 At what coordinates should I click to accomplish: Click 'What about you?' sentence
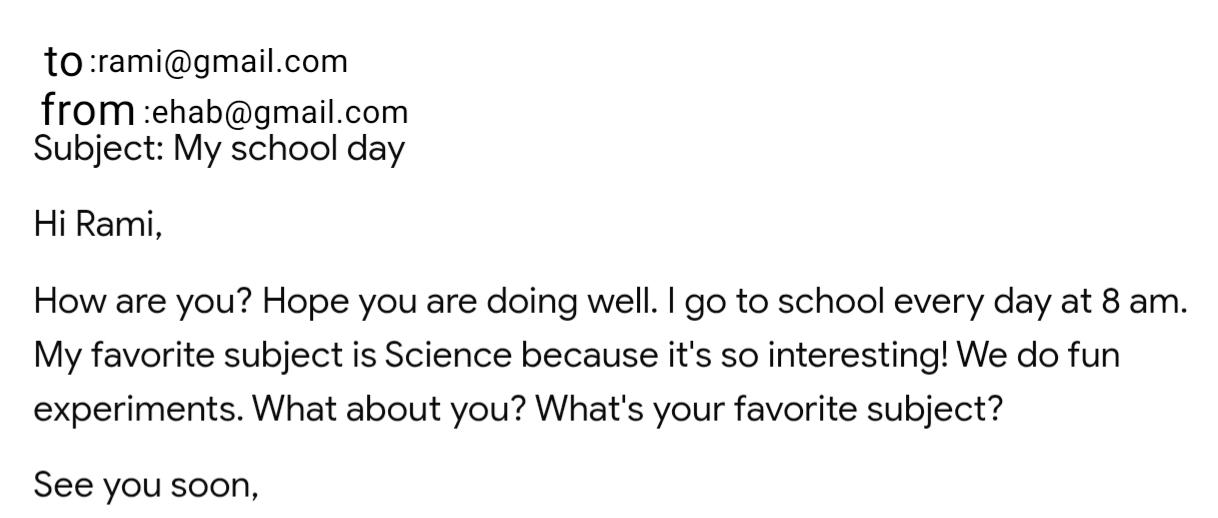point(390,409)
